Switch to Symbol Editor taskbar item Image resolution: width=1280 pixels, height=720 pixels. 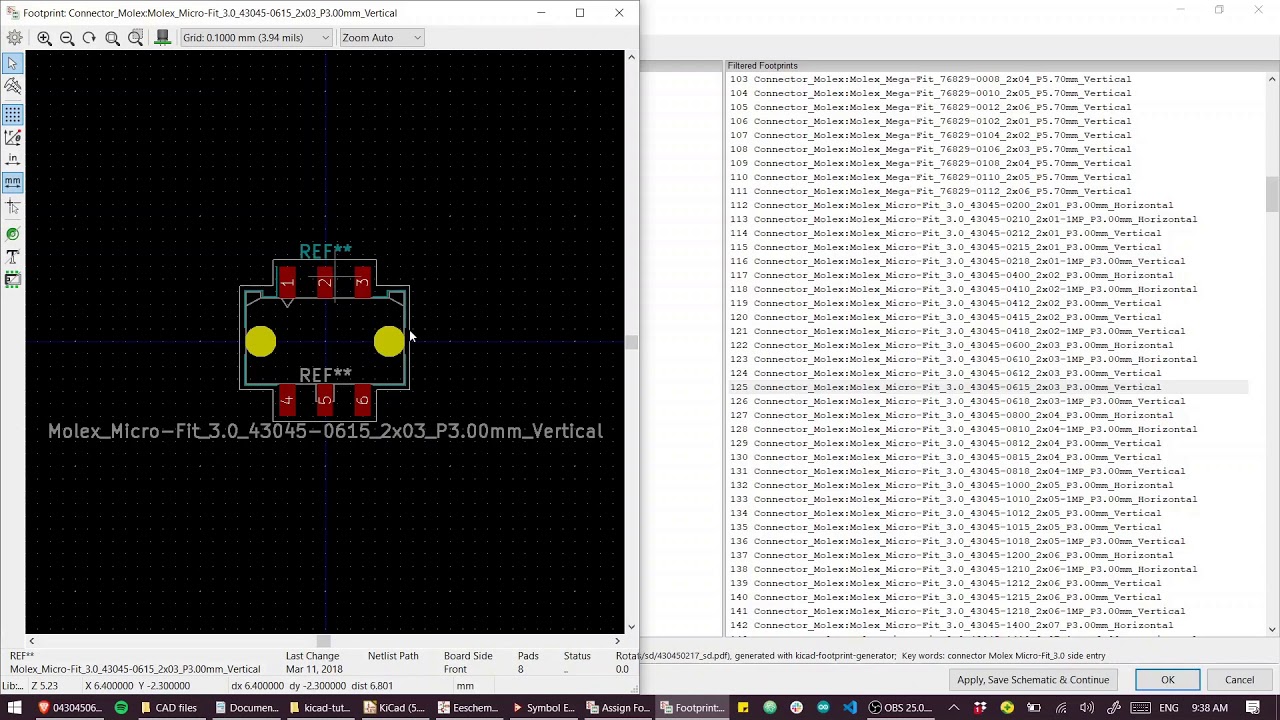pyautogui.click(x=544, y=708)
